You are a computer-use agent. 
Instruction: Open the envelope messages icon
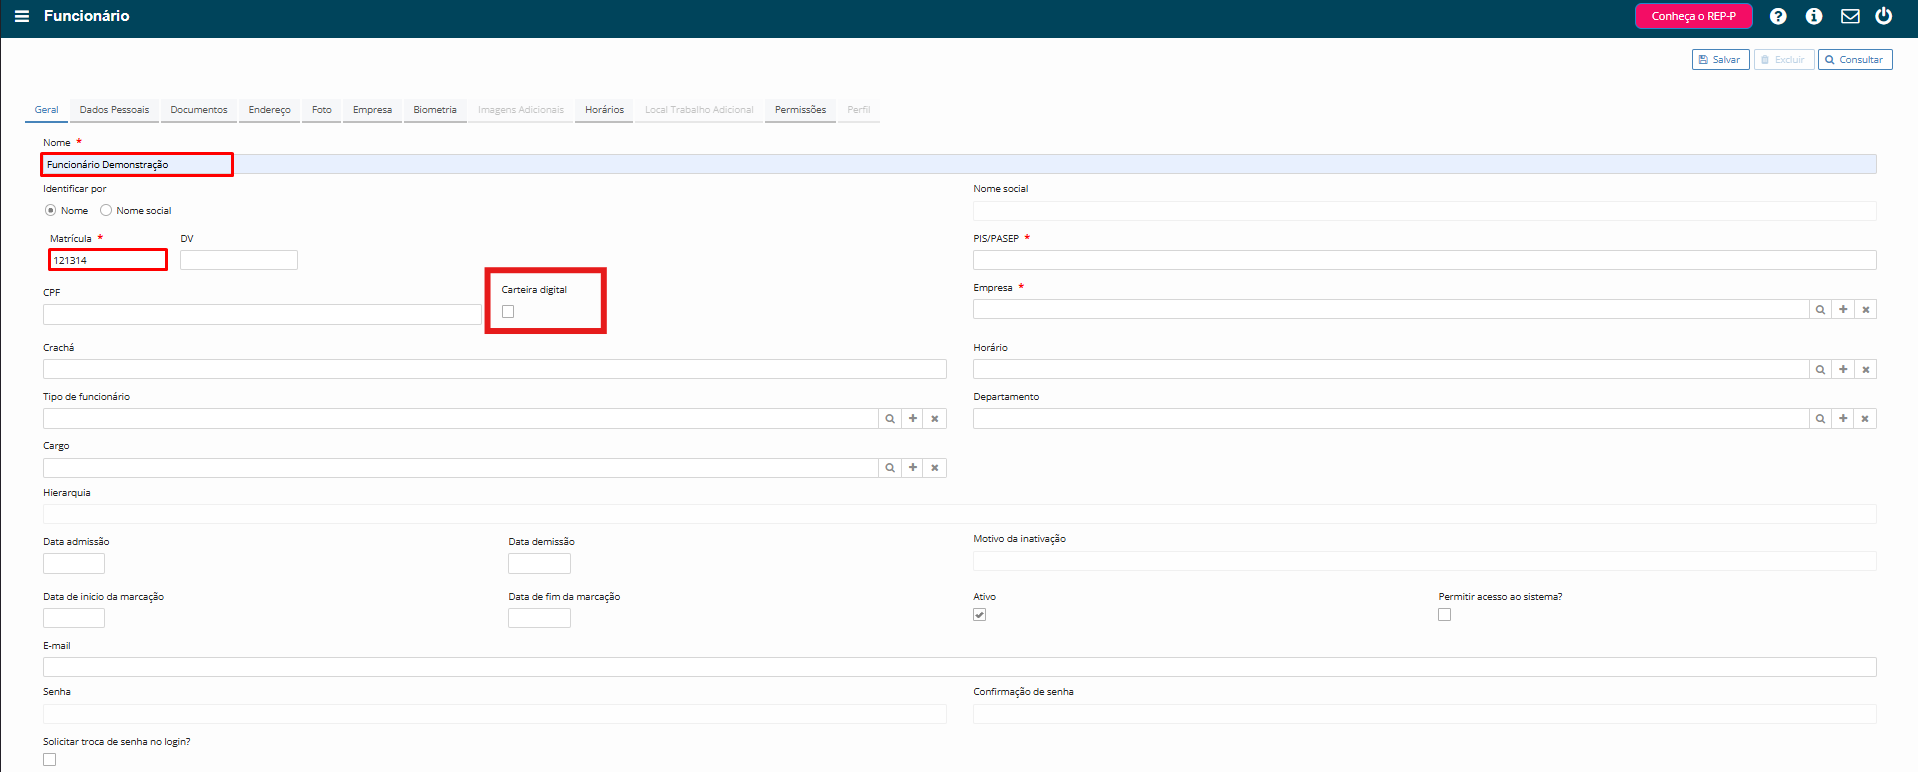pos(1850,16)
